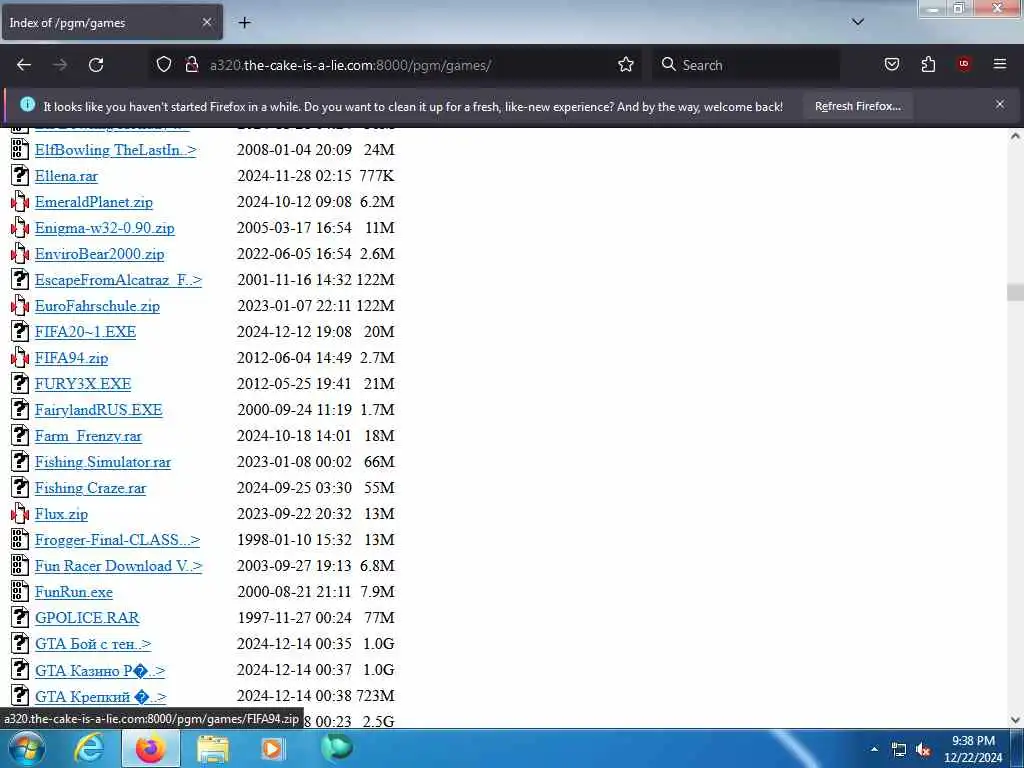Open the uBlock Origin extension icon
The width and height of the screenshot is (1024, 768).
[963, 64]
